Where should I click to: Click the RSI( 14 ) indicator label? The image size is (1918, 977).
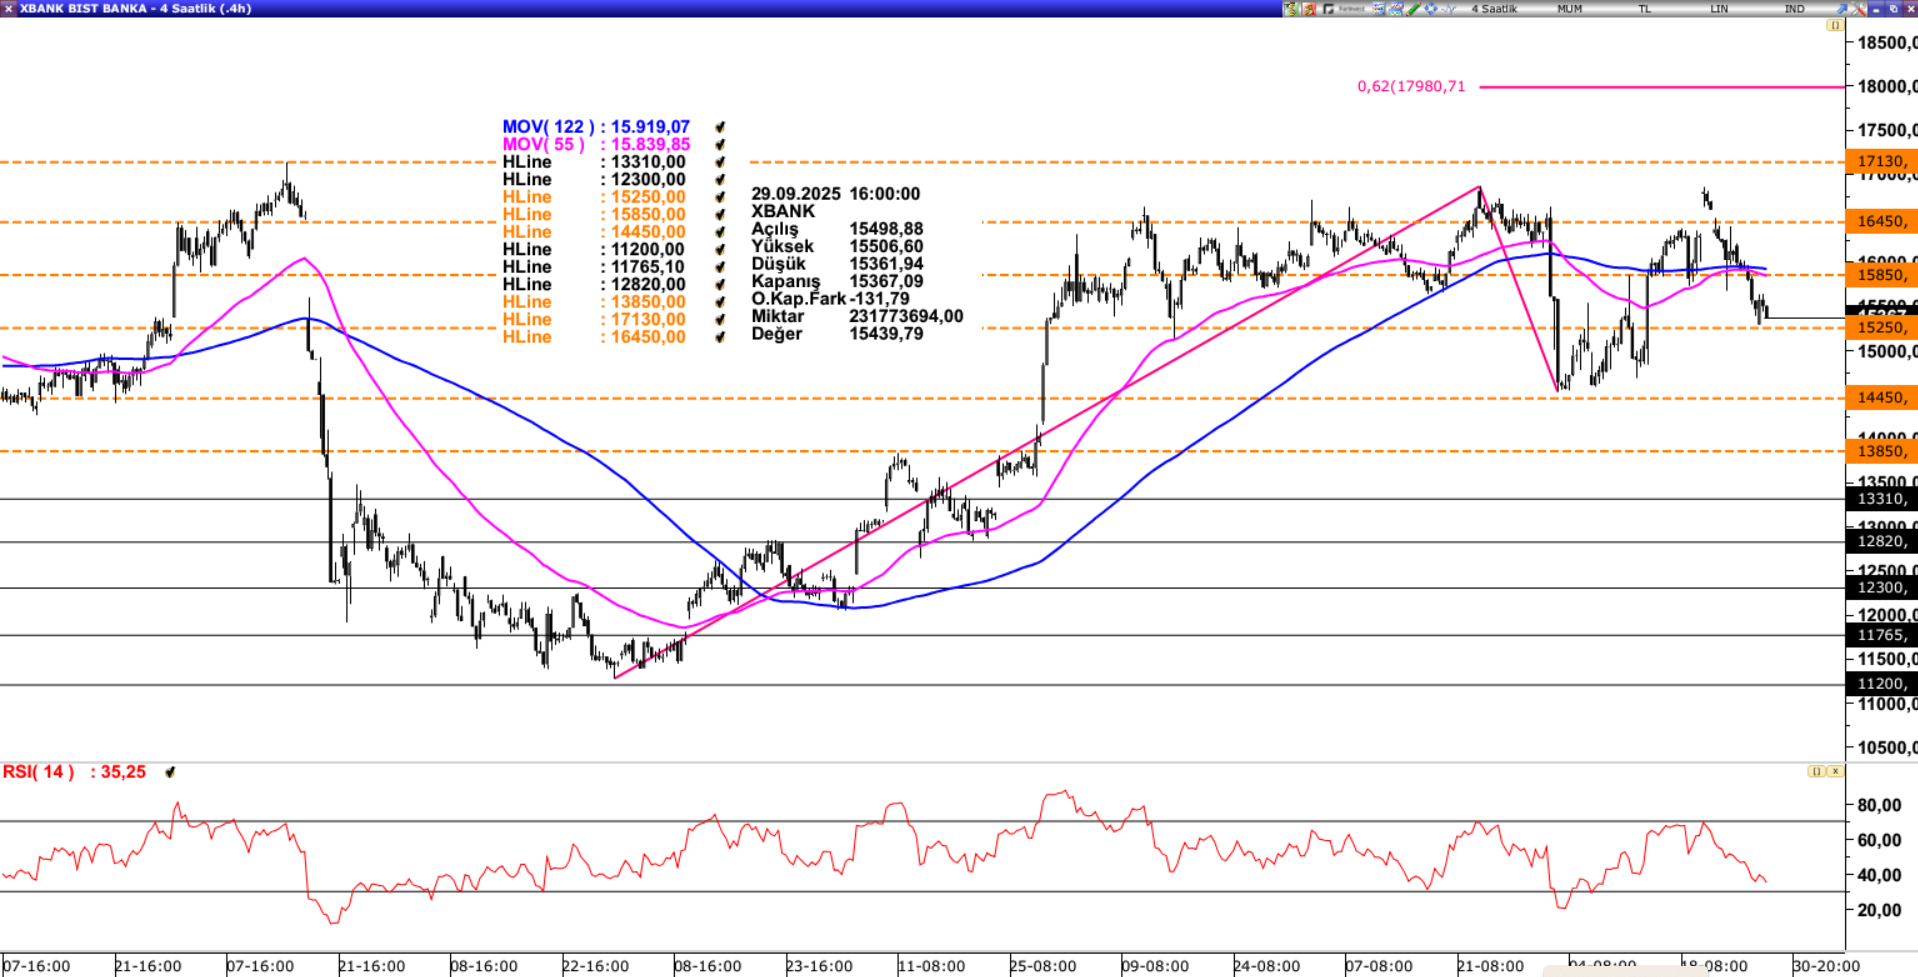coord(38,772)
